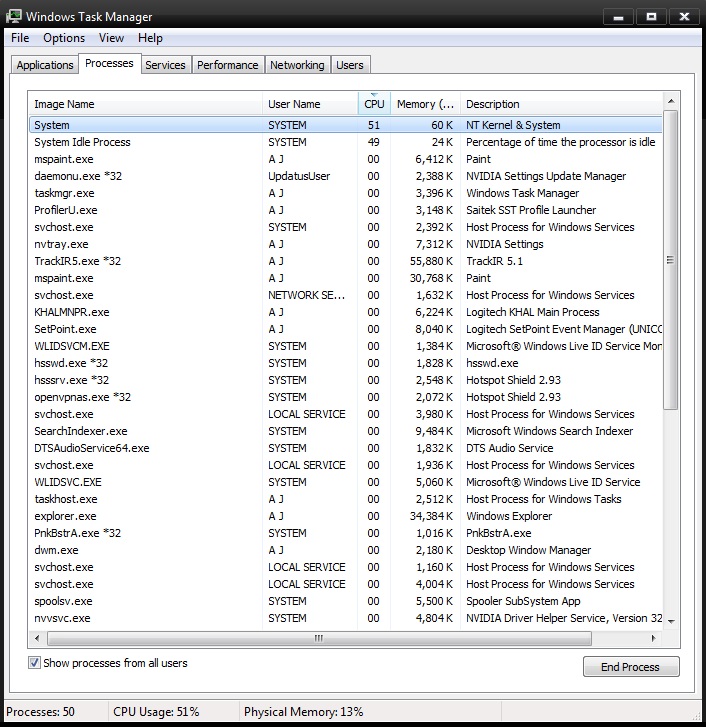Select the daemonu.exe *32 process
Image resolution: width=706 pixels, height=727 pixels.
[x=345, y=176]
